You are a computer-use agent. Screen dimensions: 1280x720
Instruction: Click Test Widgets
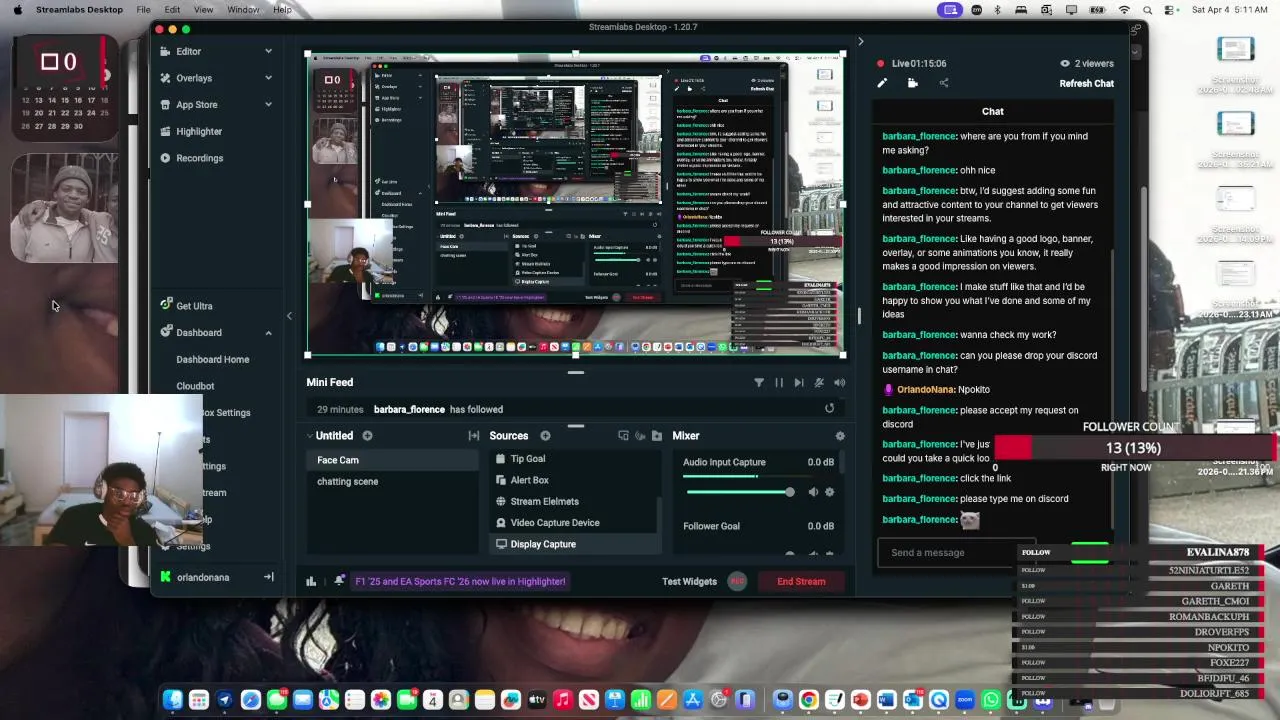tap(689, 581)
